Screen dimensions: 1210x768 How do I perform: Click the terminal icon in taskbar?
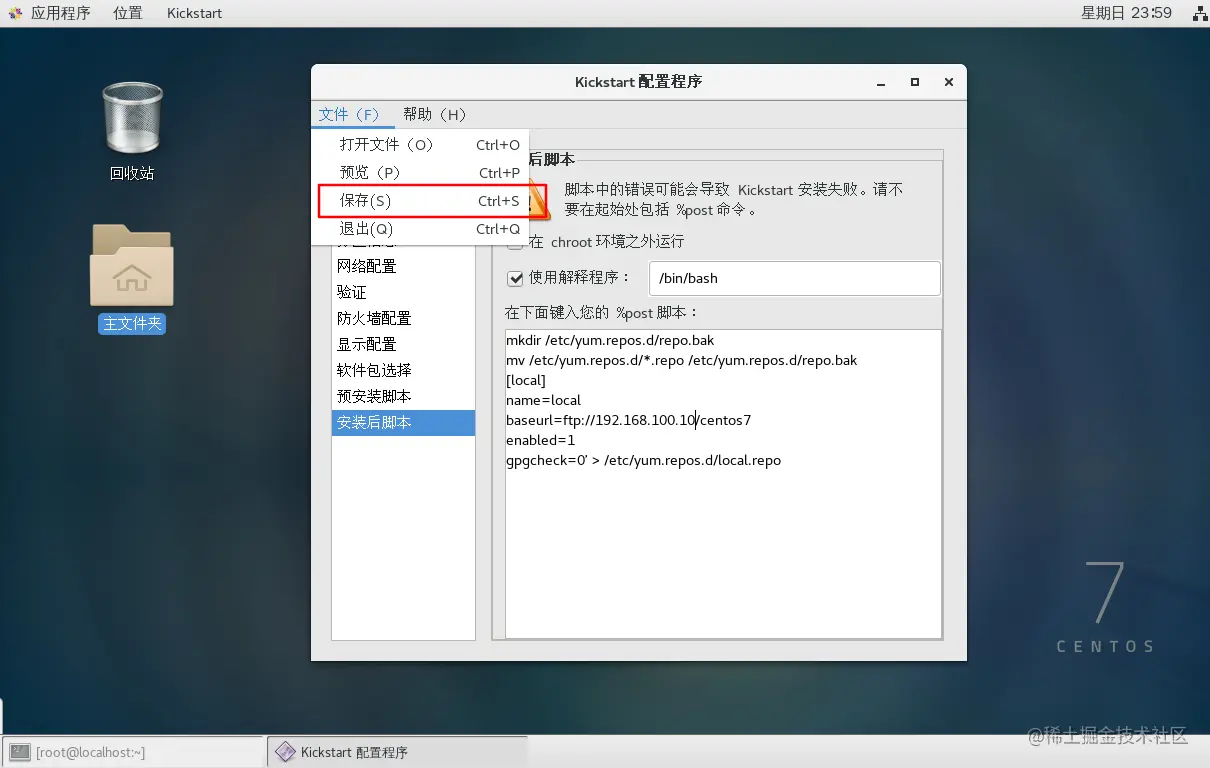click(x=19, y=752)
